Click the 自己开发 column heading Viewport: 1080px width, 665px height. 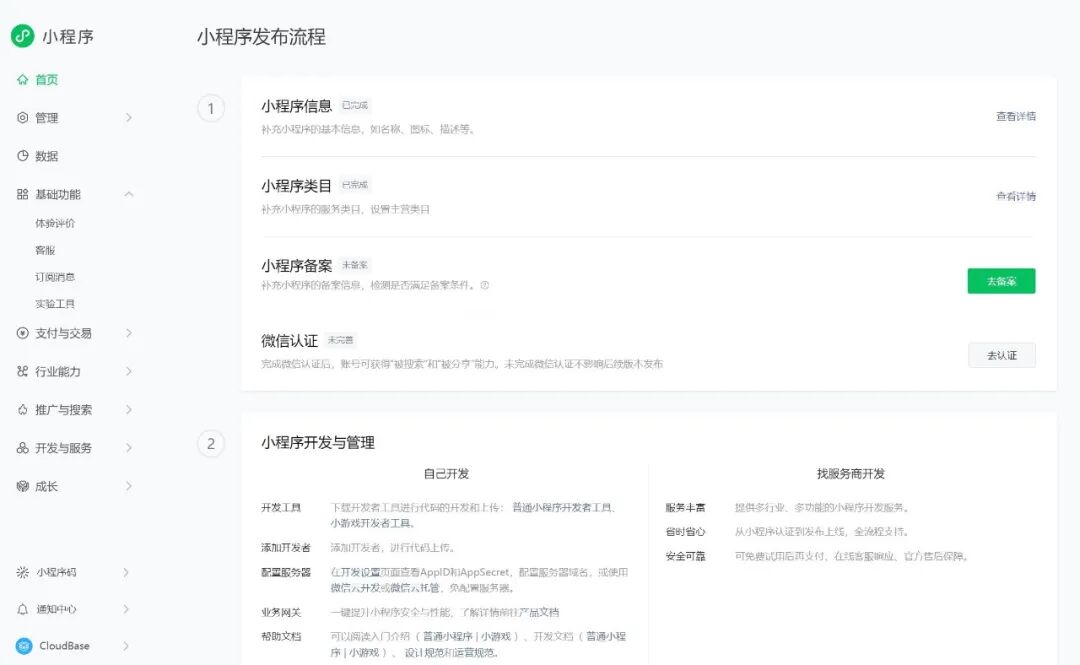point(446,474)
